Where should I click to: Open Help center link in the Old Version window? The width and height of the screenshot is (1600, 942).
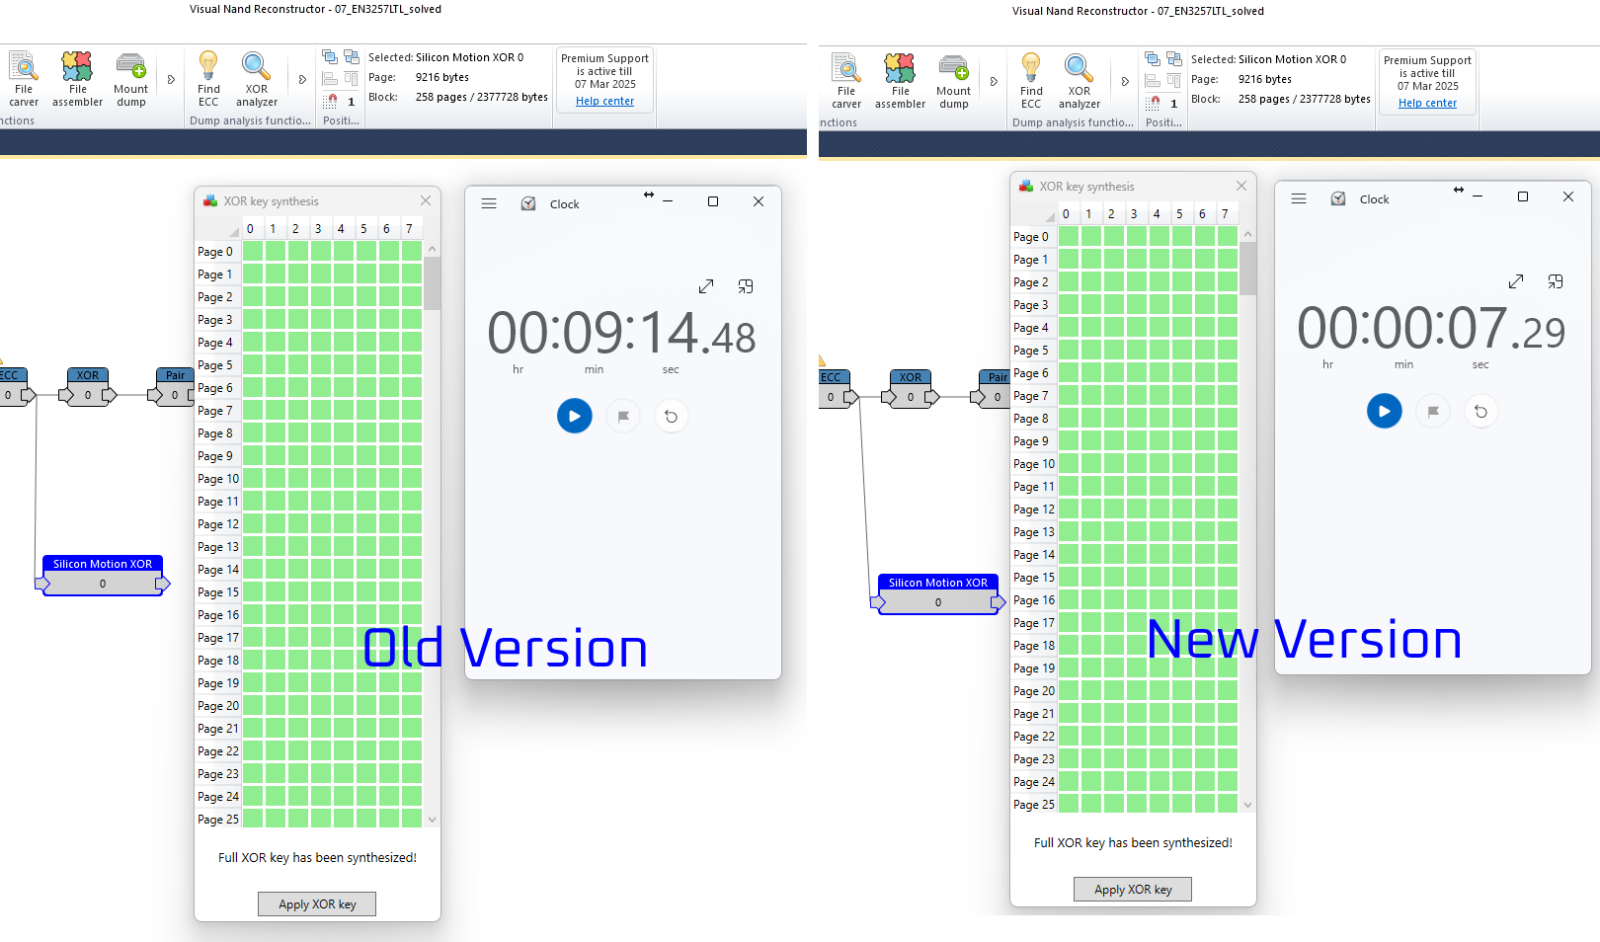click(x=605, y=101)
